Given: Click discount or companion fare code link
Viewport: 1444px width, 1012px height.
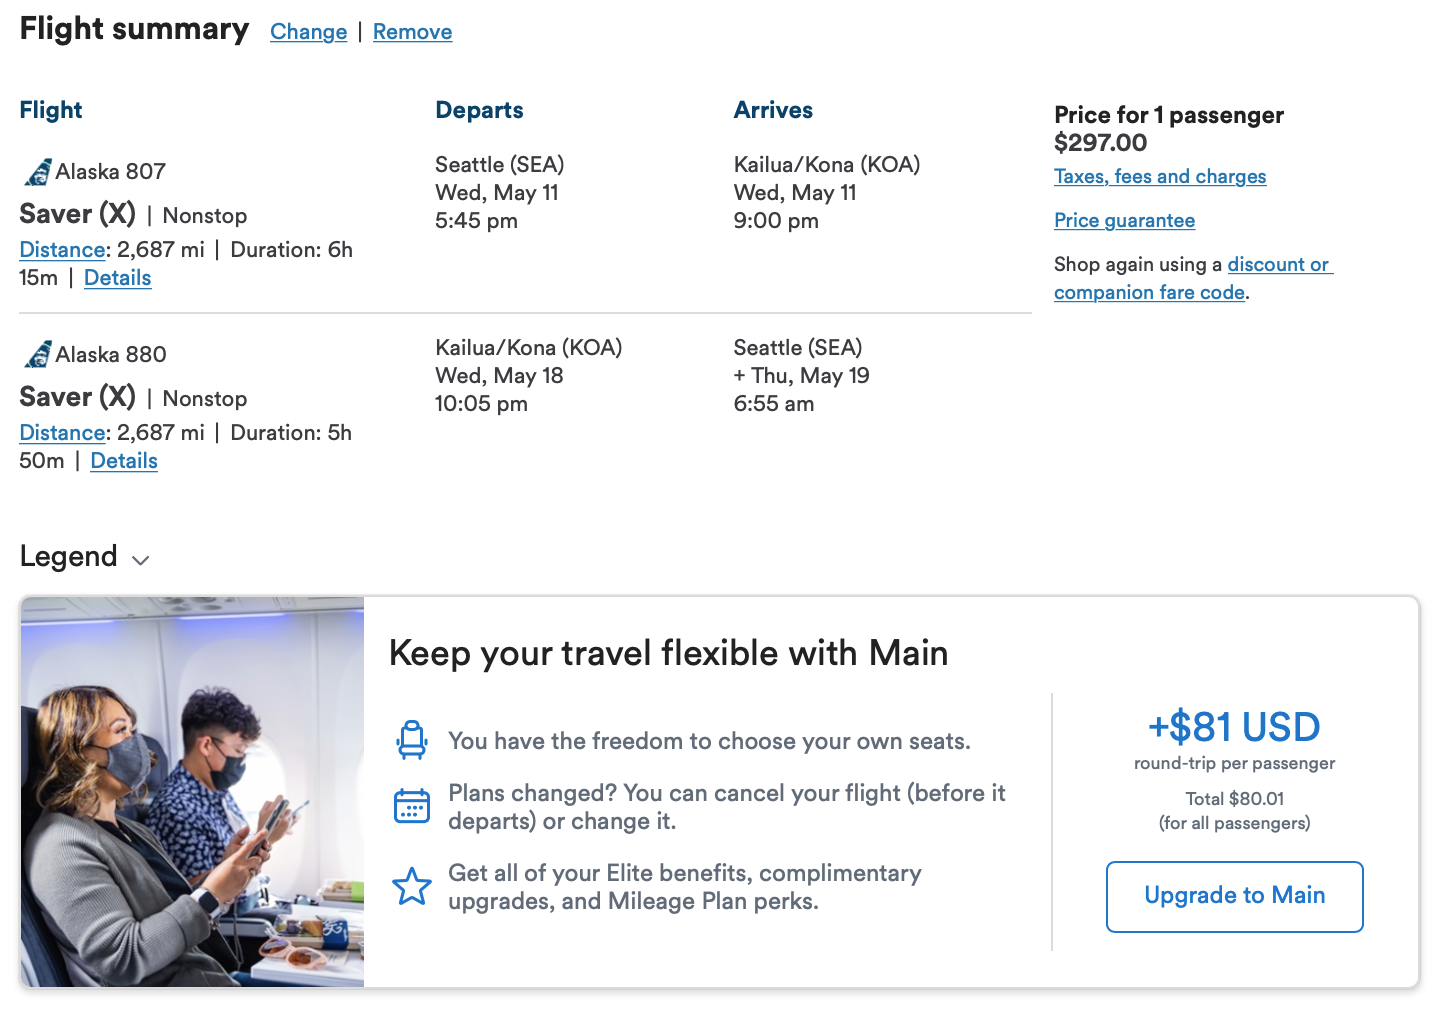Looking at the screenshot, I should tap(1278, 265).
